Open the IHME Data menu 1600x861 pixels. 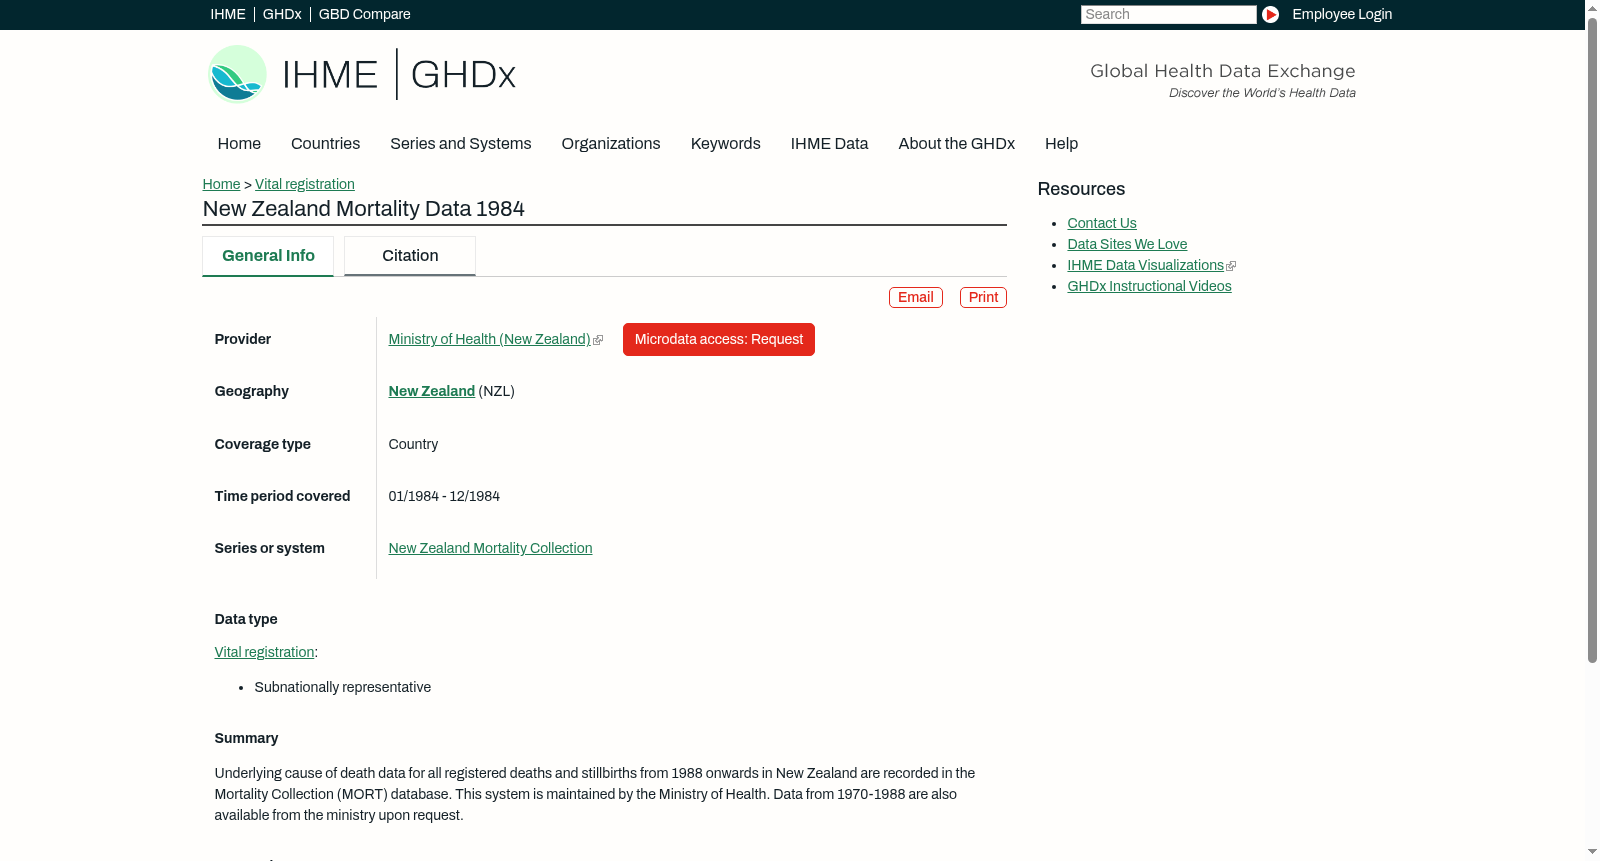coord(829,143)
